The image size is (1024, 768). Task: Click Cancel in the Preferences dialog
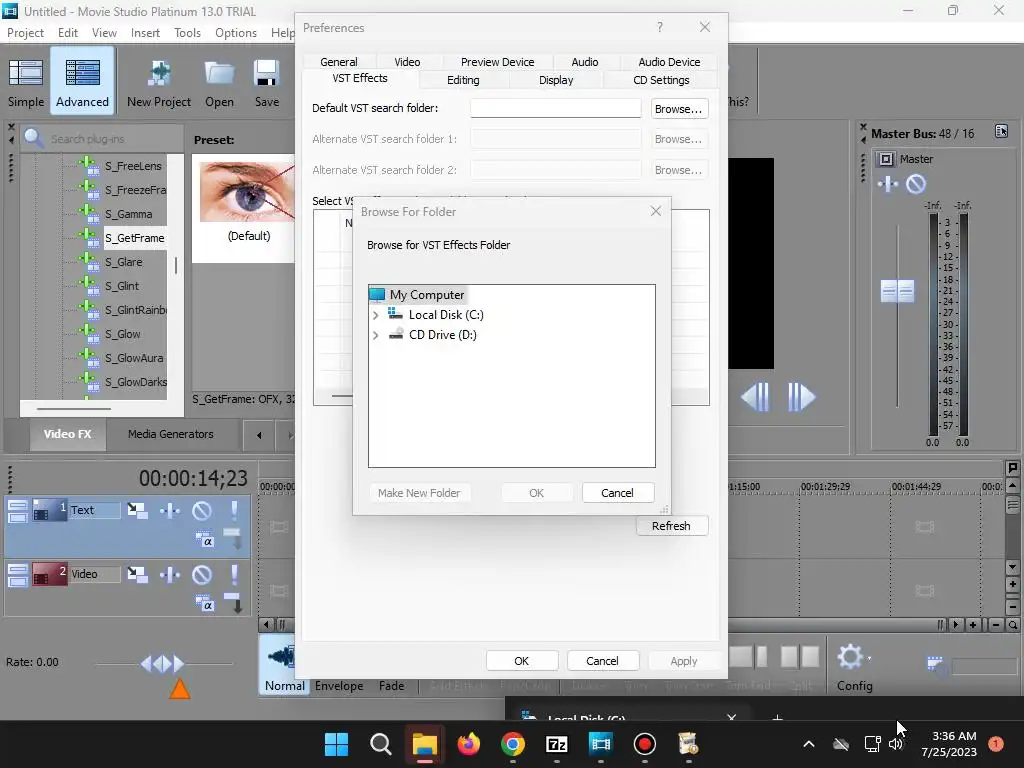pyautogui.click(x=602, y=661)
